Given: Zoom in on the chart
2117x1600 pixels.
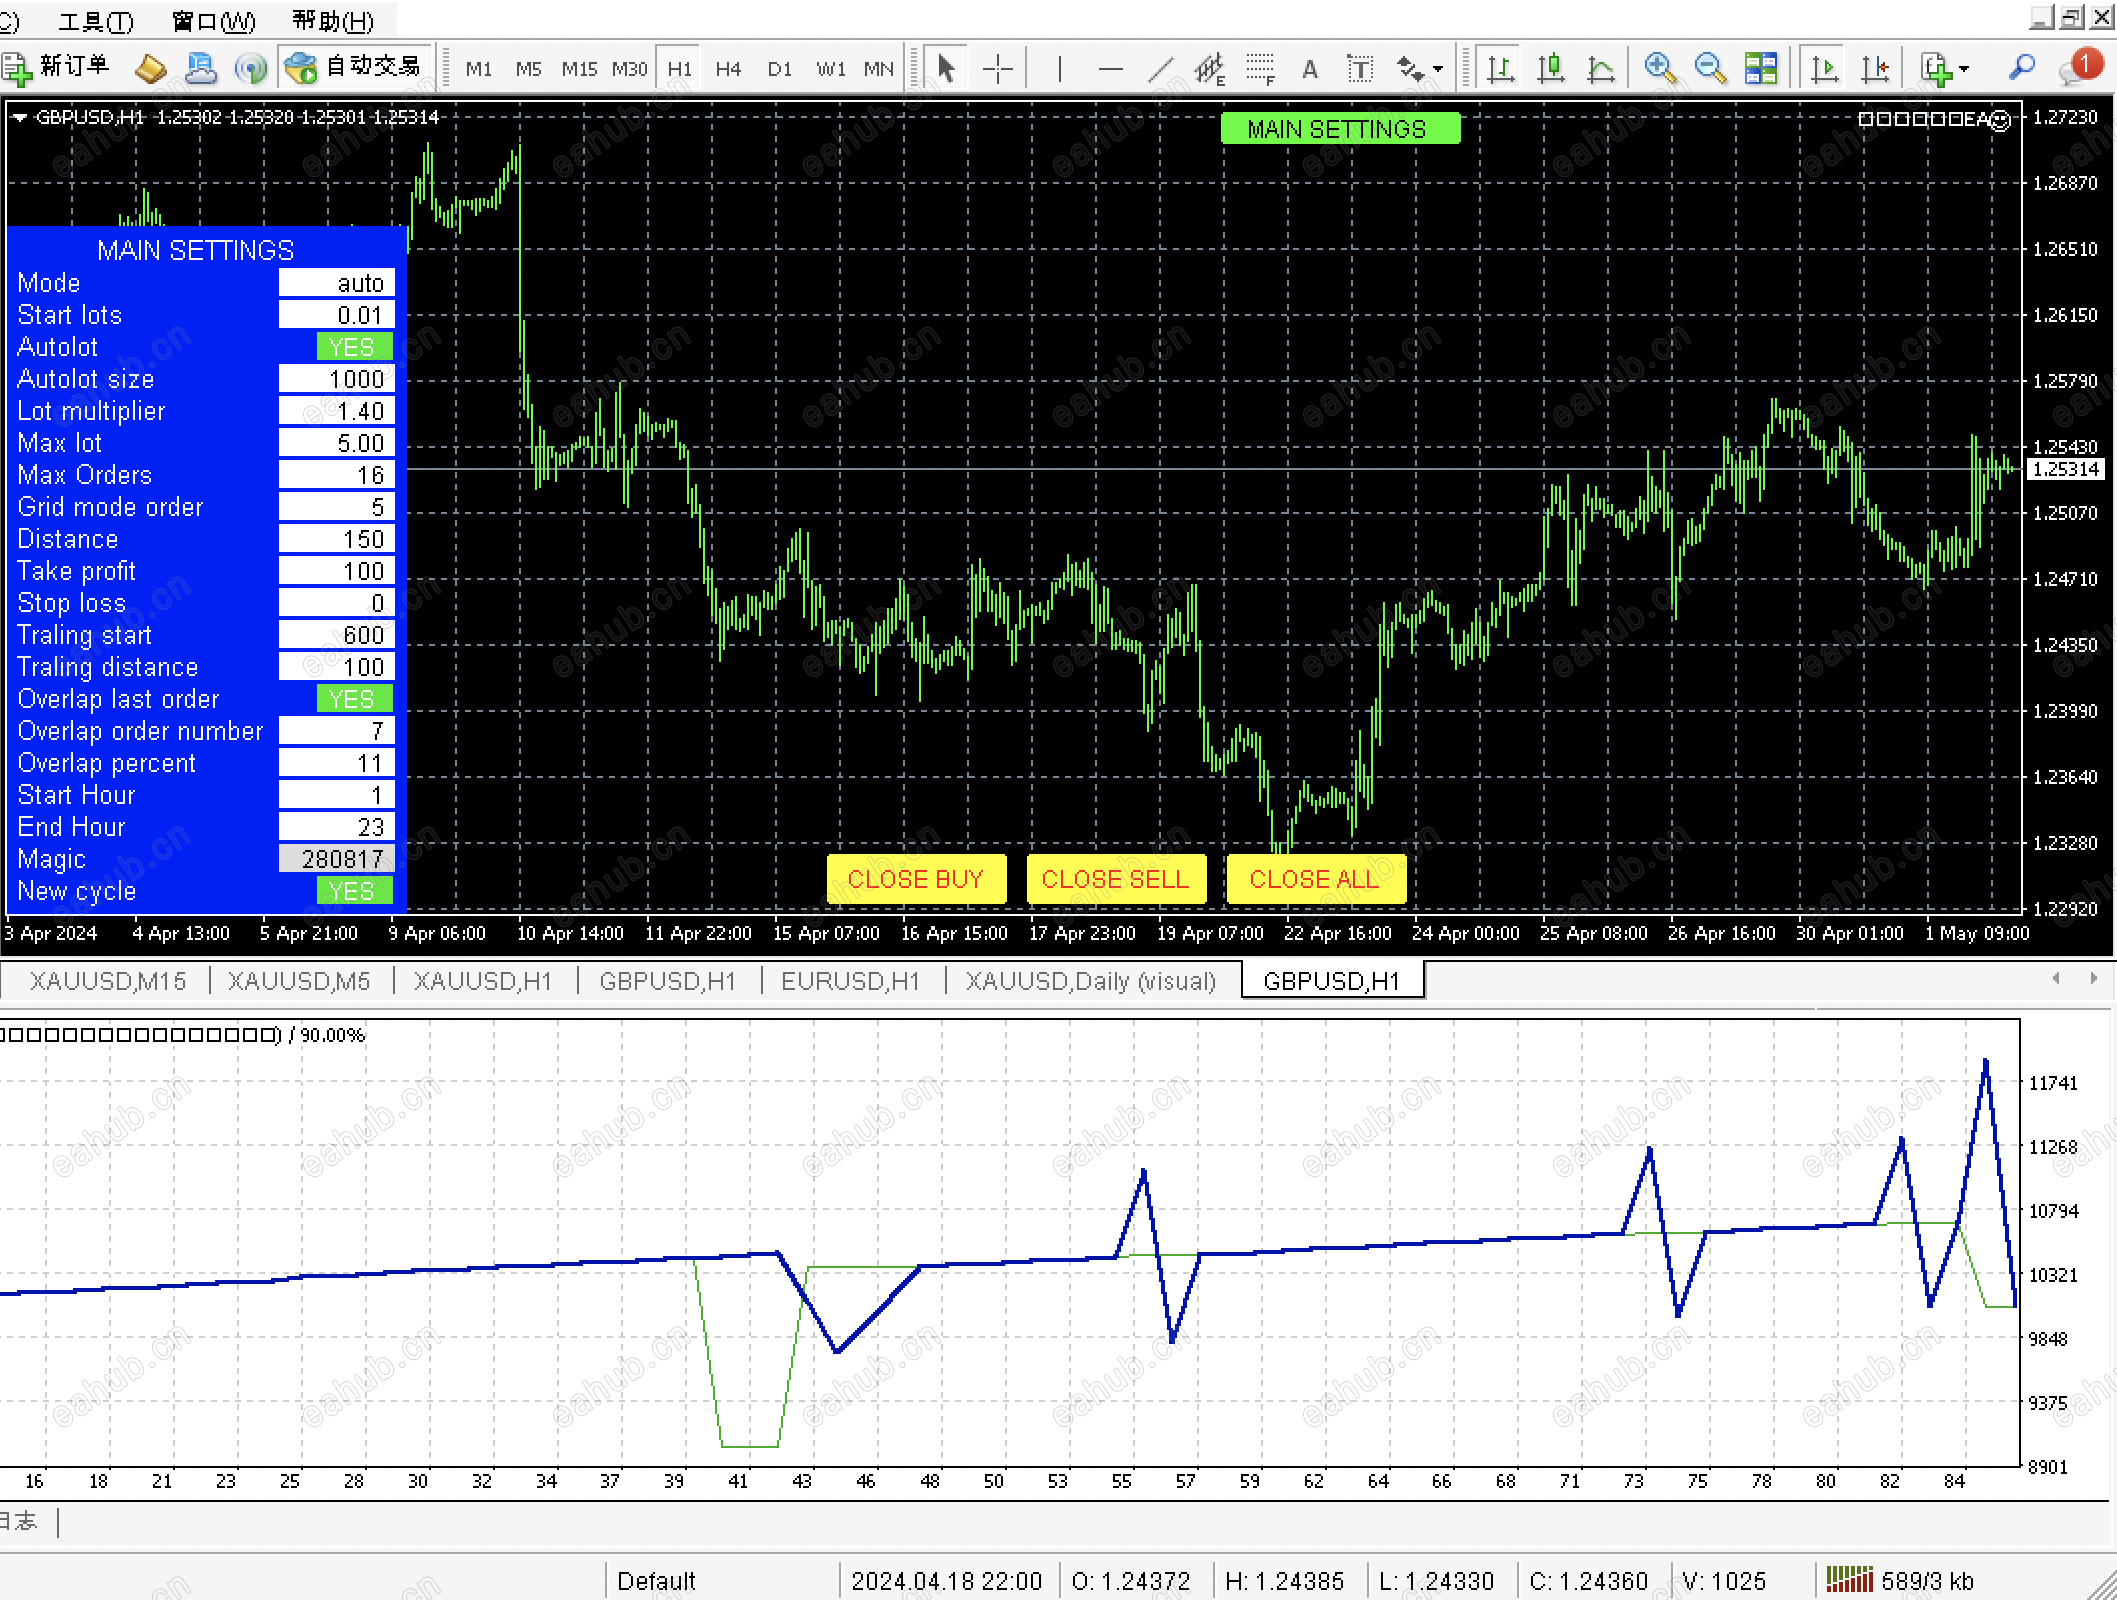Looking at the screenshot, I should coord(1660,68).
